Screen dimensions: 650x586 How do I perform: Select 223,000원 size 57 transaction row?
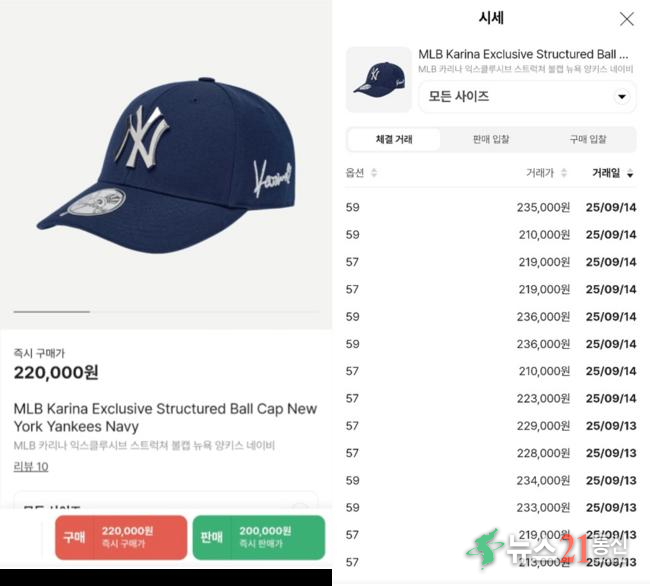(491, 398)
